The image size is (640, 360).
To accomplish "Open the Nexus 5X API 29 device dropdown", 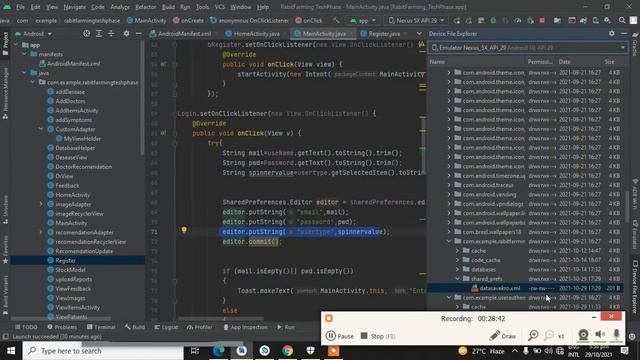I will (x=416, y=20).
